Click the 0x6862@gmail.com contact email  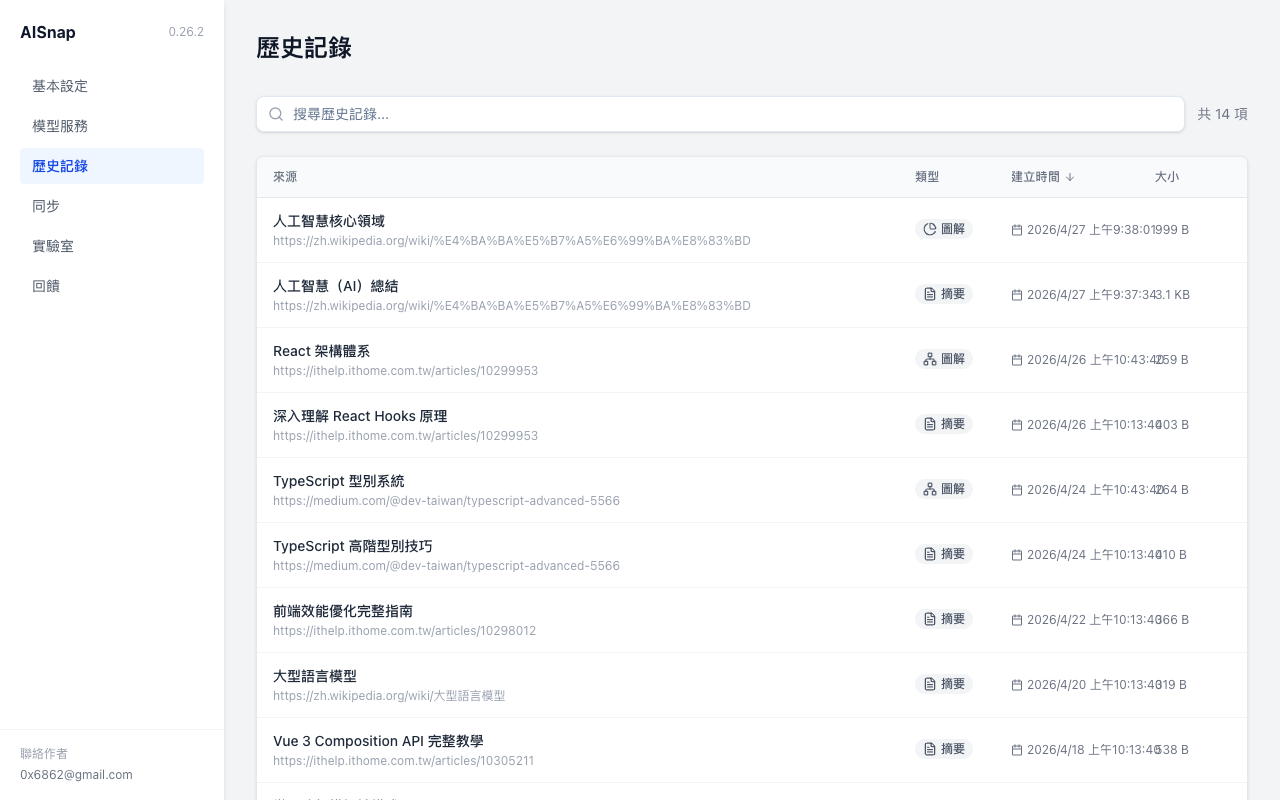pyautogui.click(x=76, y=775)
